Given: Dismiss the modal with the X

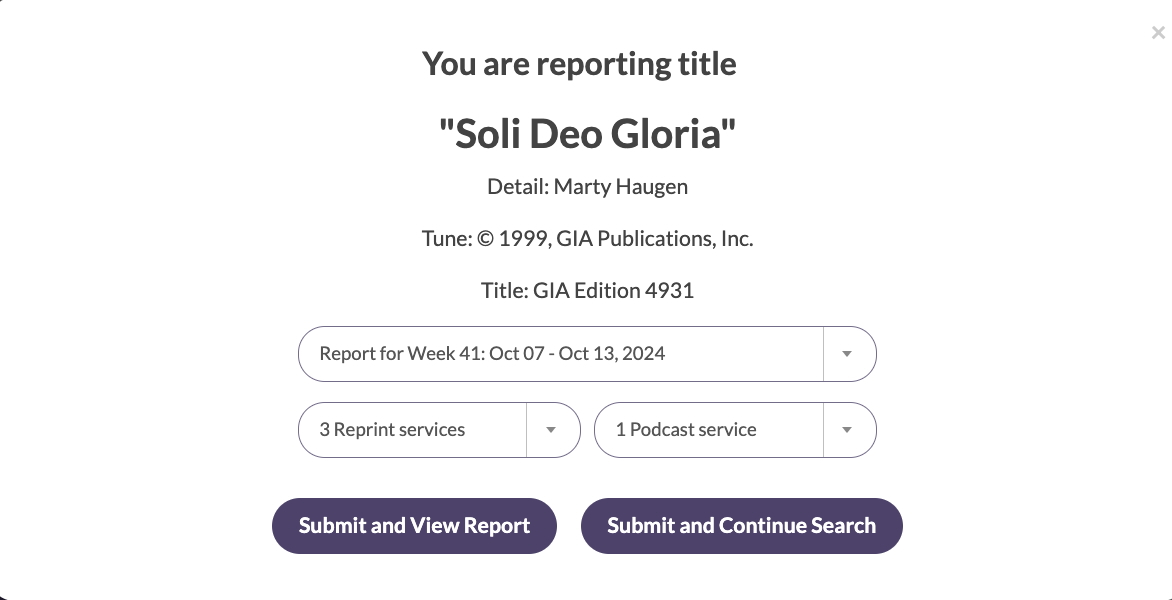Looking at the screenshot, I should tap(1158, 32).
